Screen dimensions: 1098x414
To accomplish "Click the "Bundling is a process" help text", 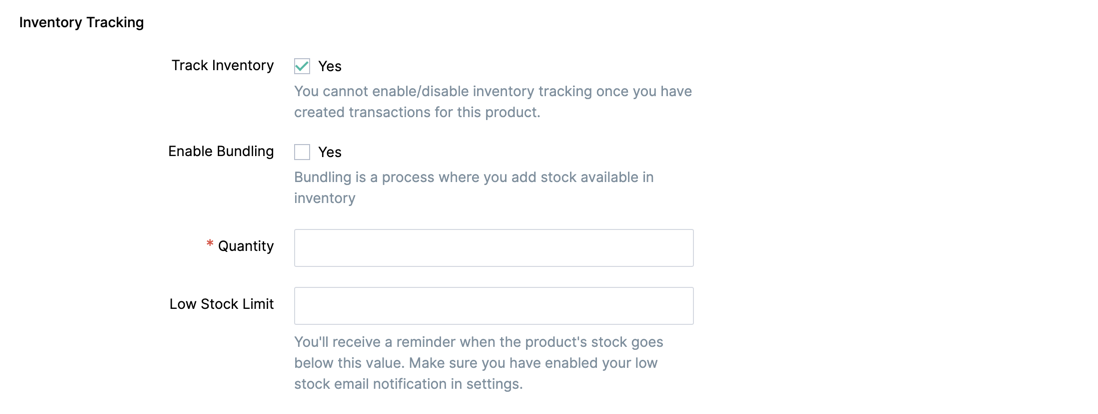I will tap(473, 177).
